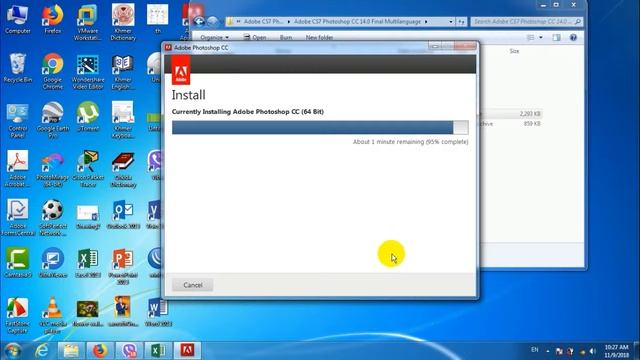Open Computer desktop icon

pyautogui.click(x=18, y=19)
